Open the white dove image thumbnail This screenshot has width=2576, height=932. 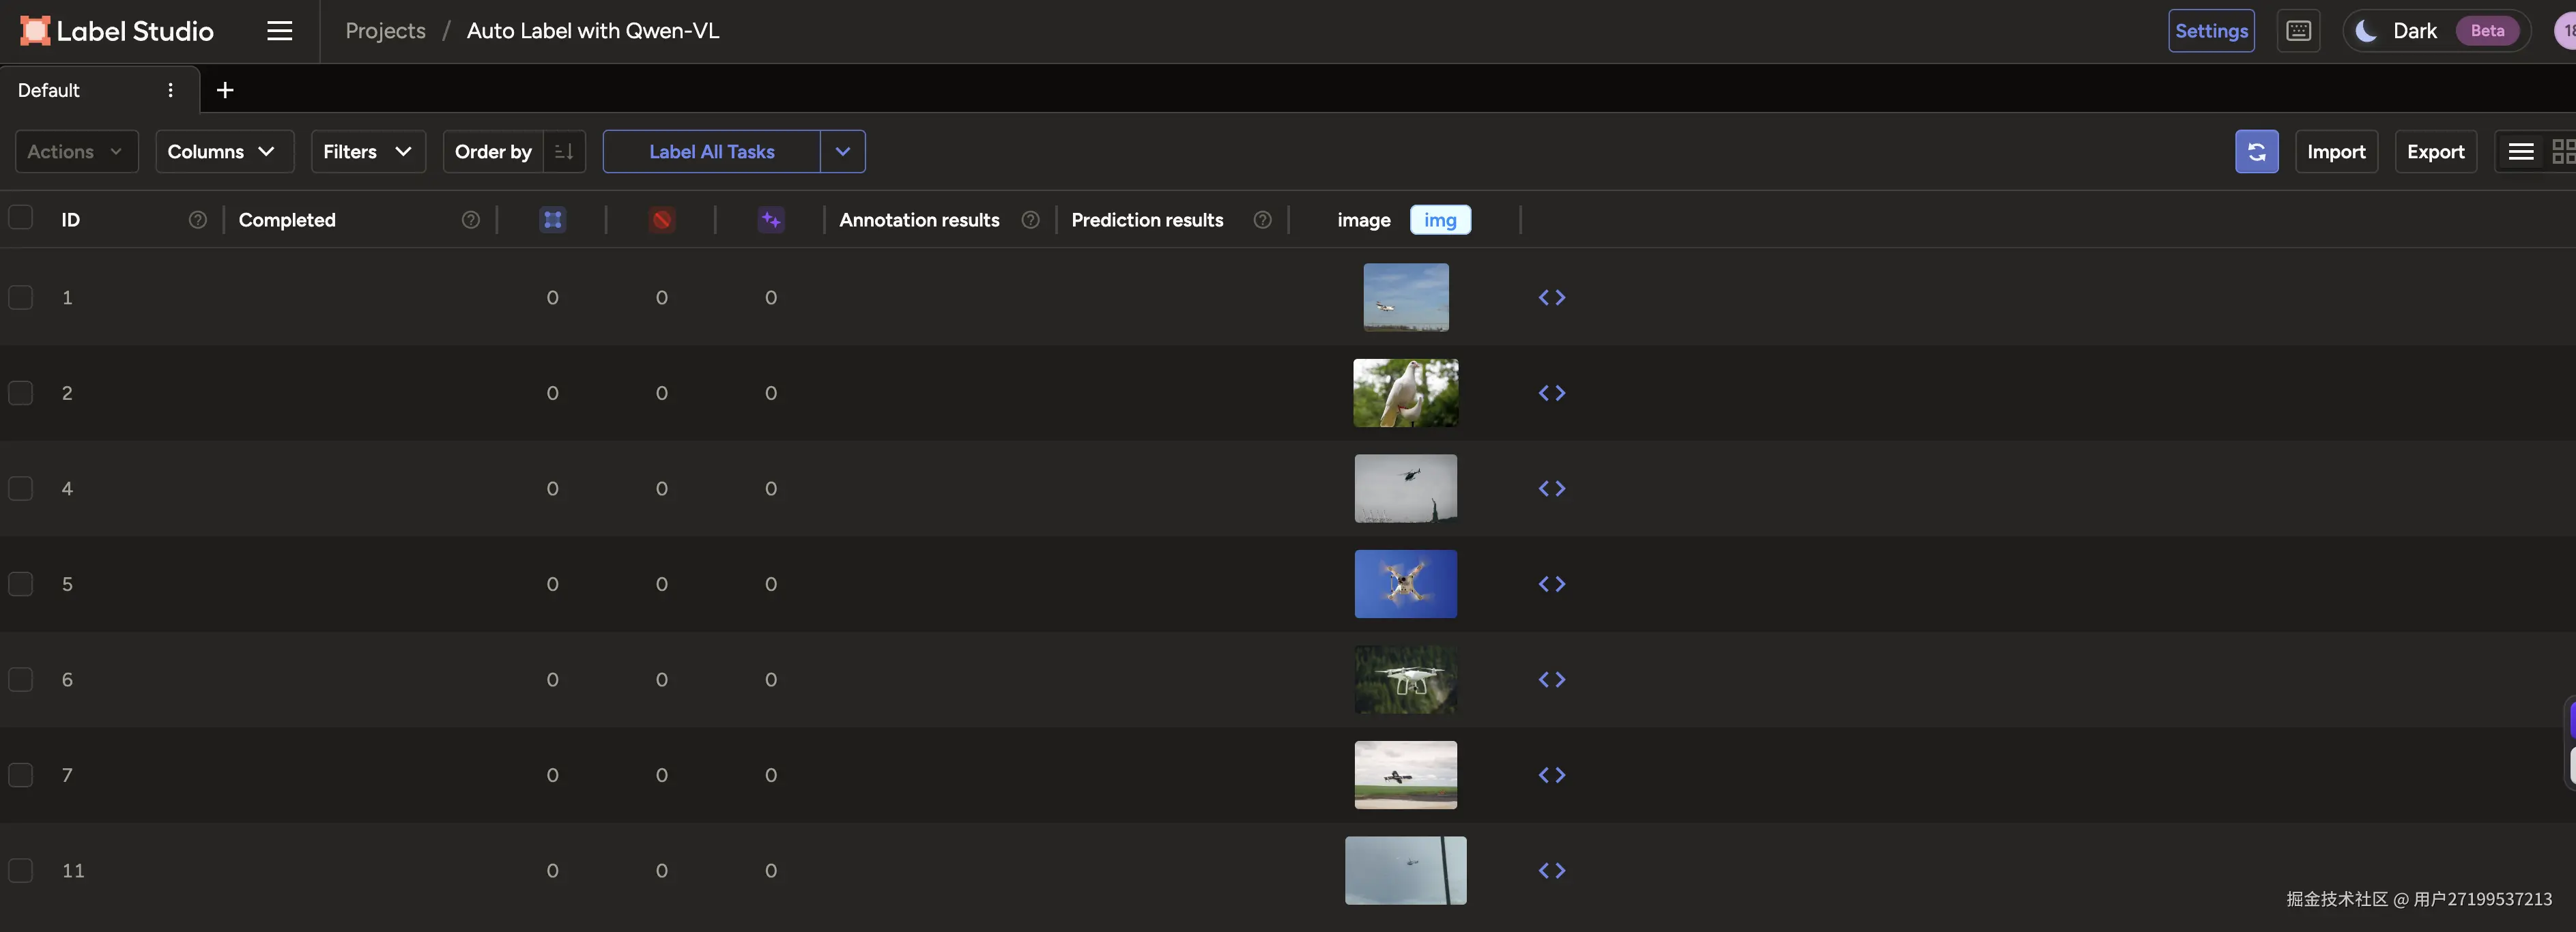tap(1405, 393)
